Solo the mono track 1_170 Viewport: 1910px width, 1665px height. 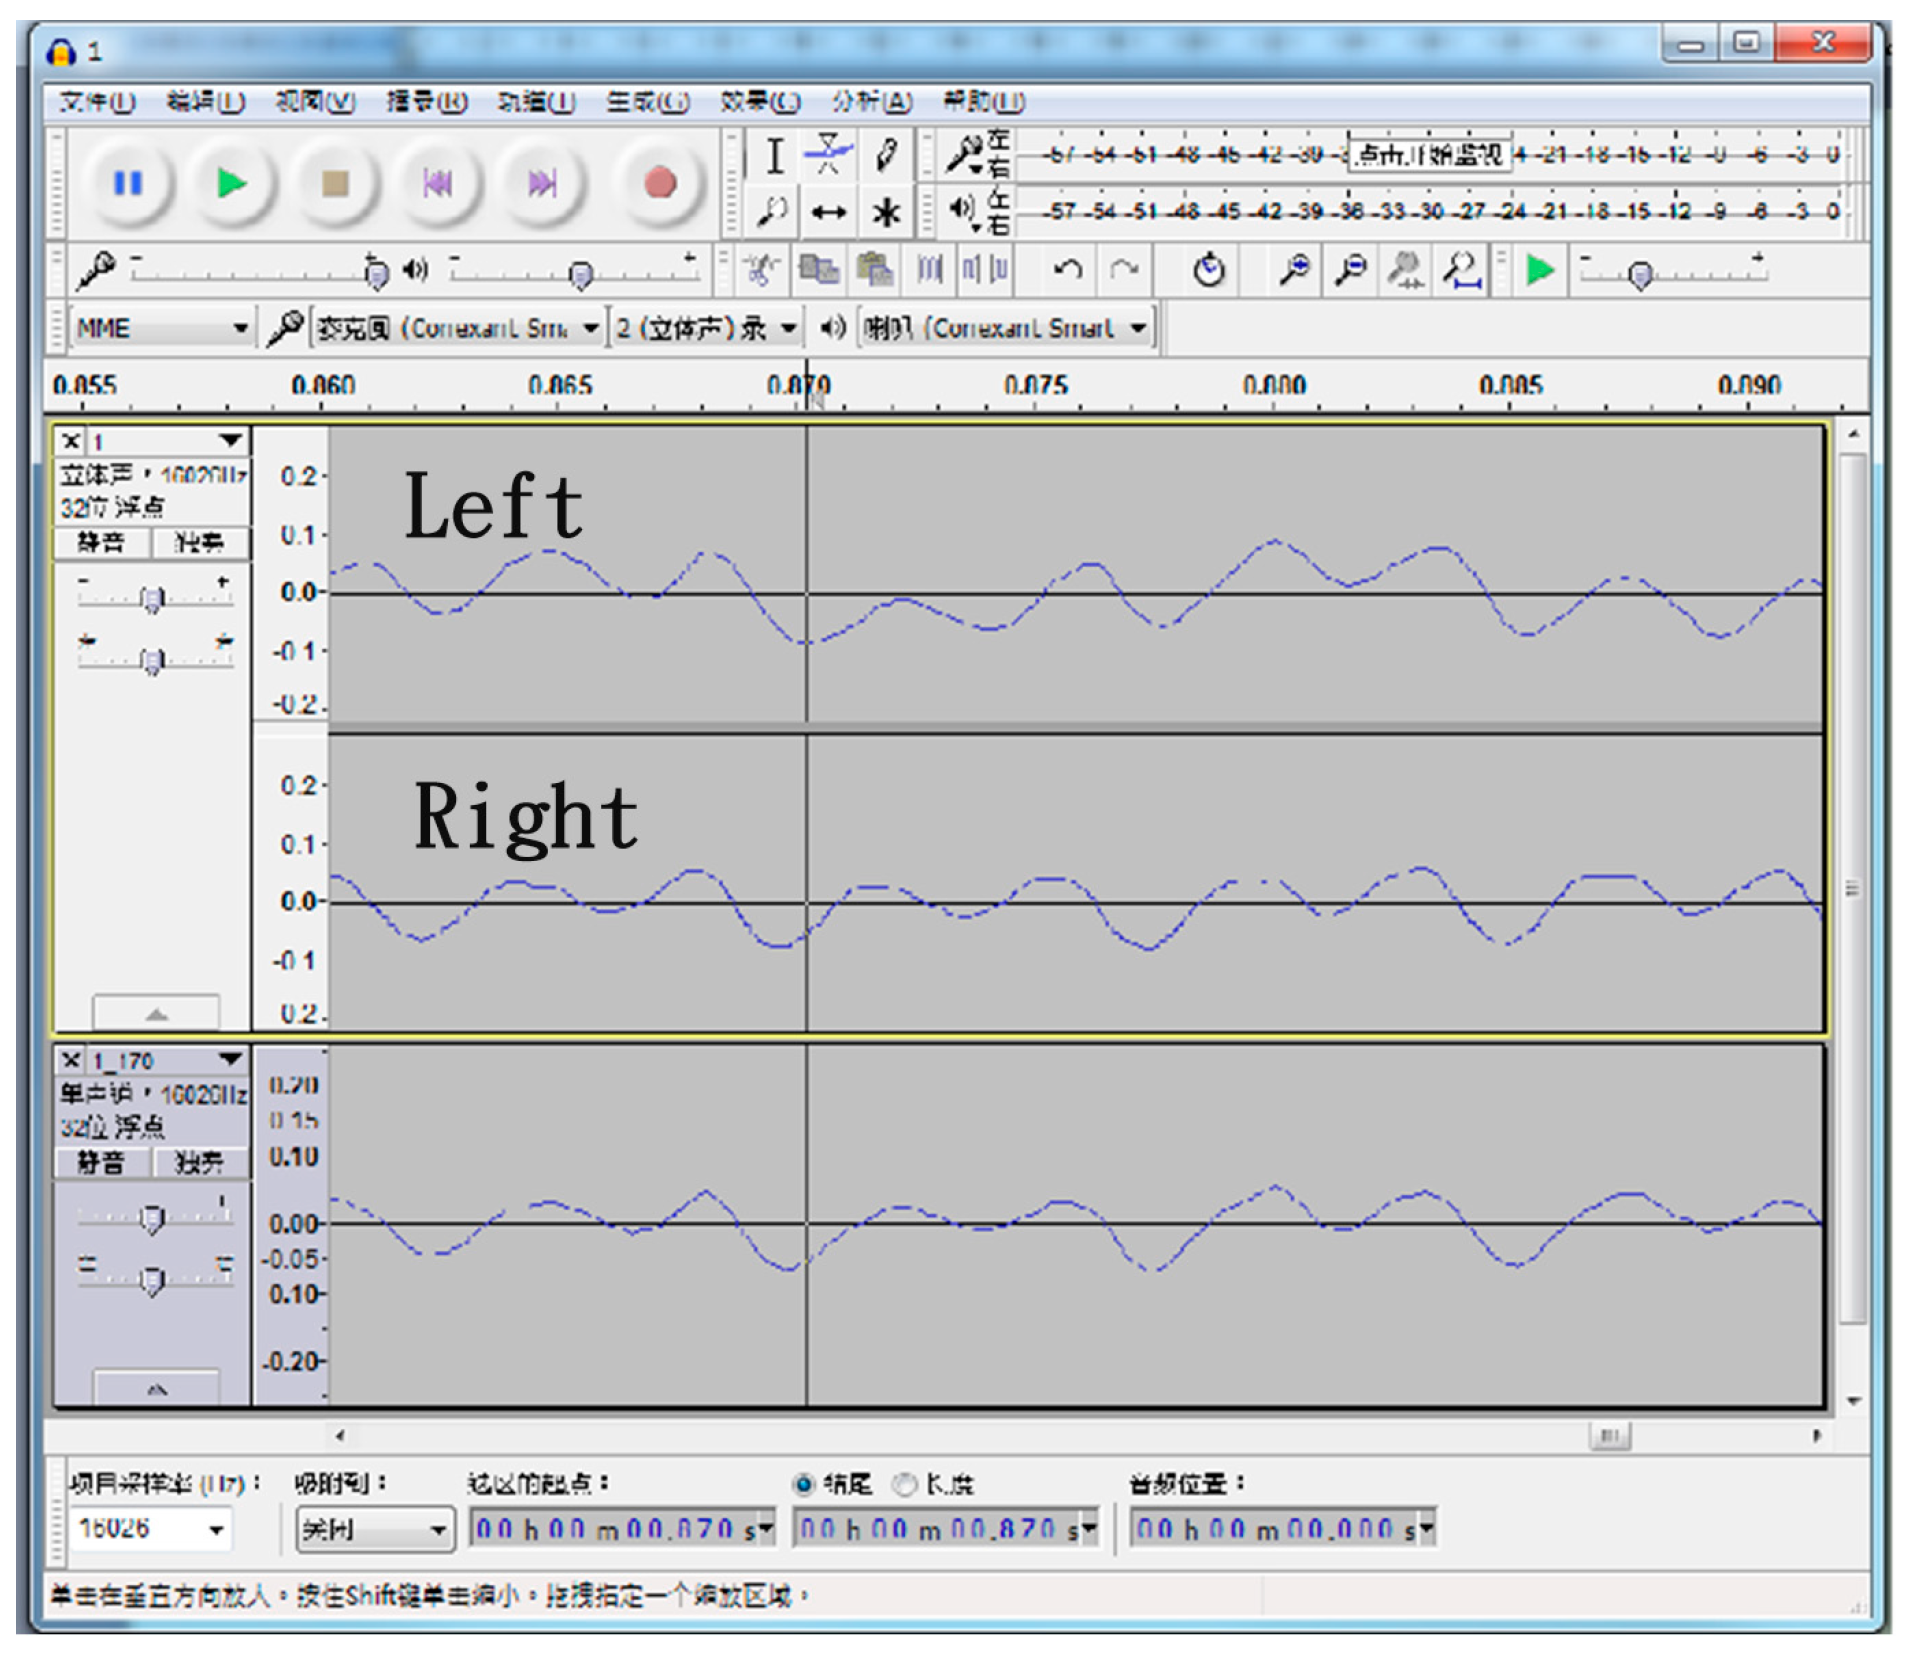coord(199,1163)
